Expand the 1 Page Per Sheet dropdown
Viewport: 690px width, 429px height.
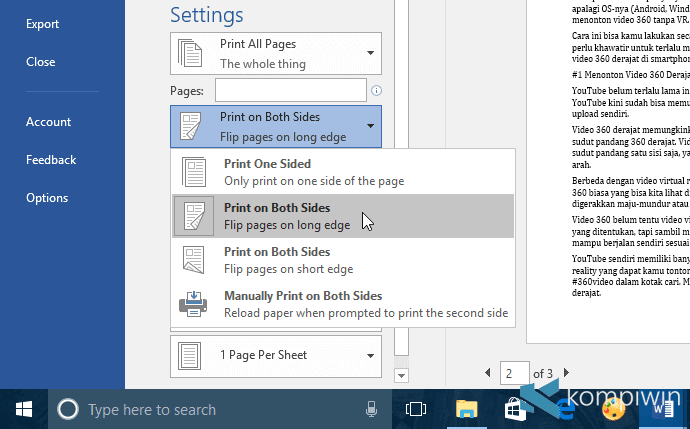(276, 356)
